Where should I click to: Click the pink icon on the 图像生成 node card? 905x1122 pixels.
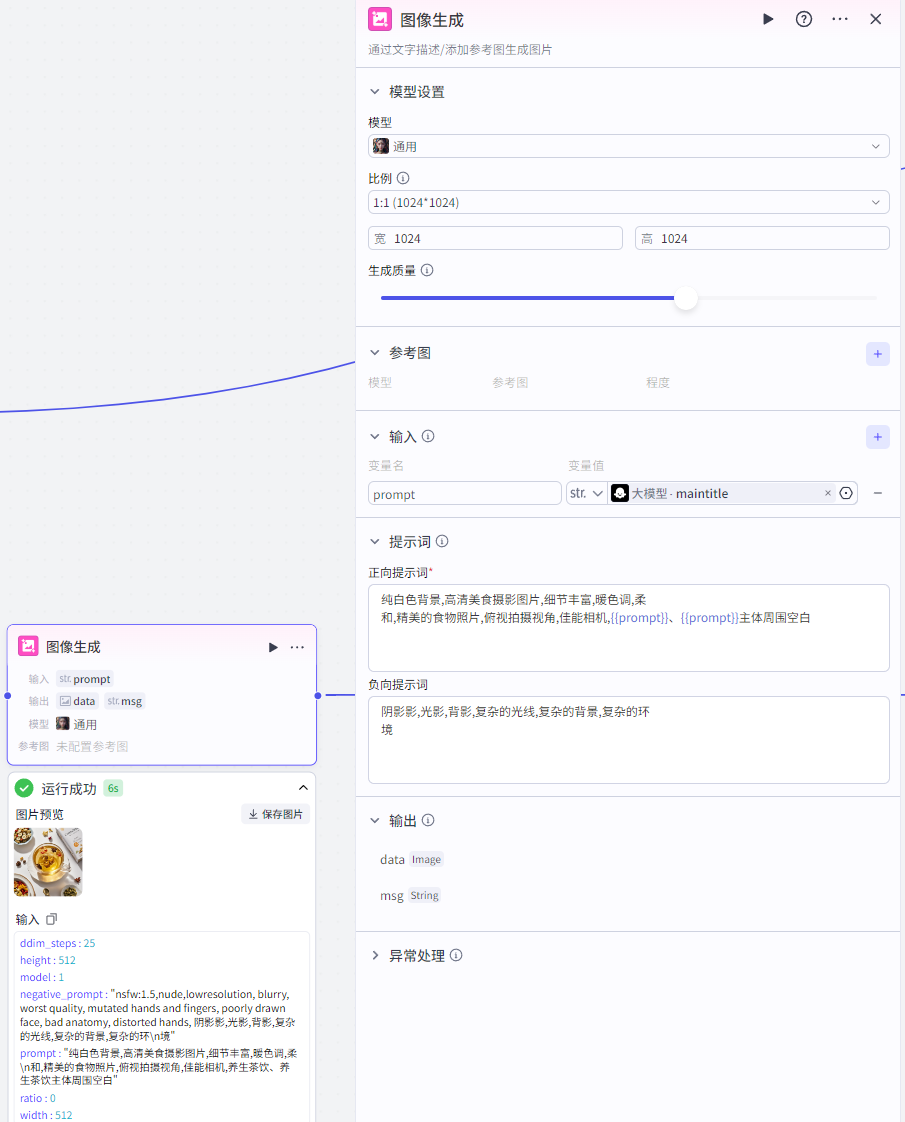(28, 646)
